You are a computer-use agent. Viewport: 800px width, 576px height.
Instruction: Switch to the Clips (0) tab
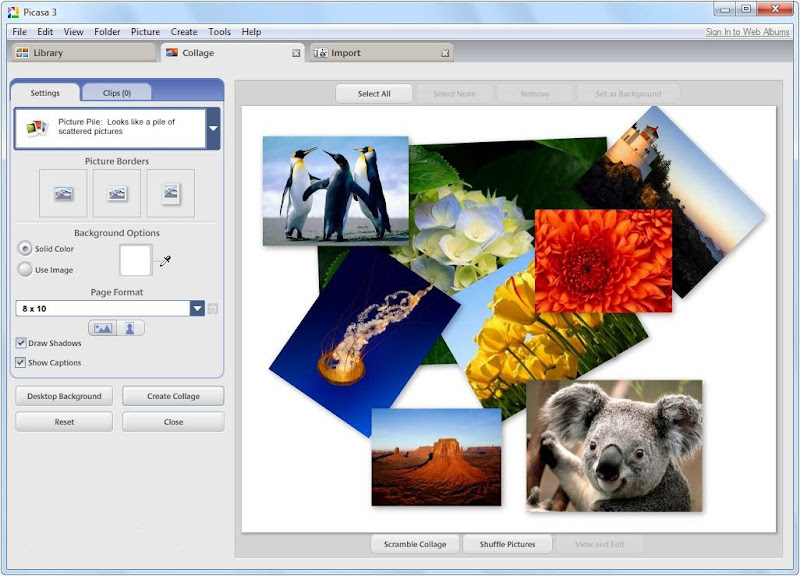(x=117, y=93)
